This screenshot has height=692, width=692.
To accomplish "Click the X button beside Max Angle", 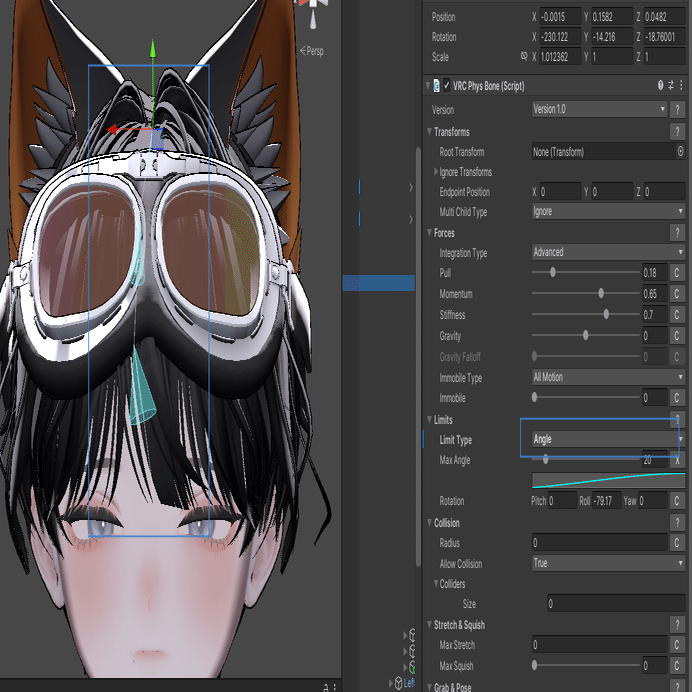I will point(677,460).
